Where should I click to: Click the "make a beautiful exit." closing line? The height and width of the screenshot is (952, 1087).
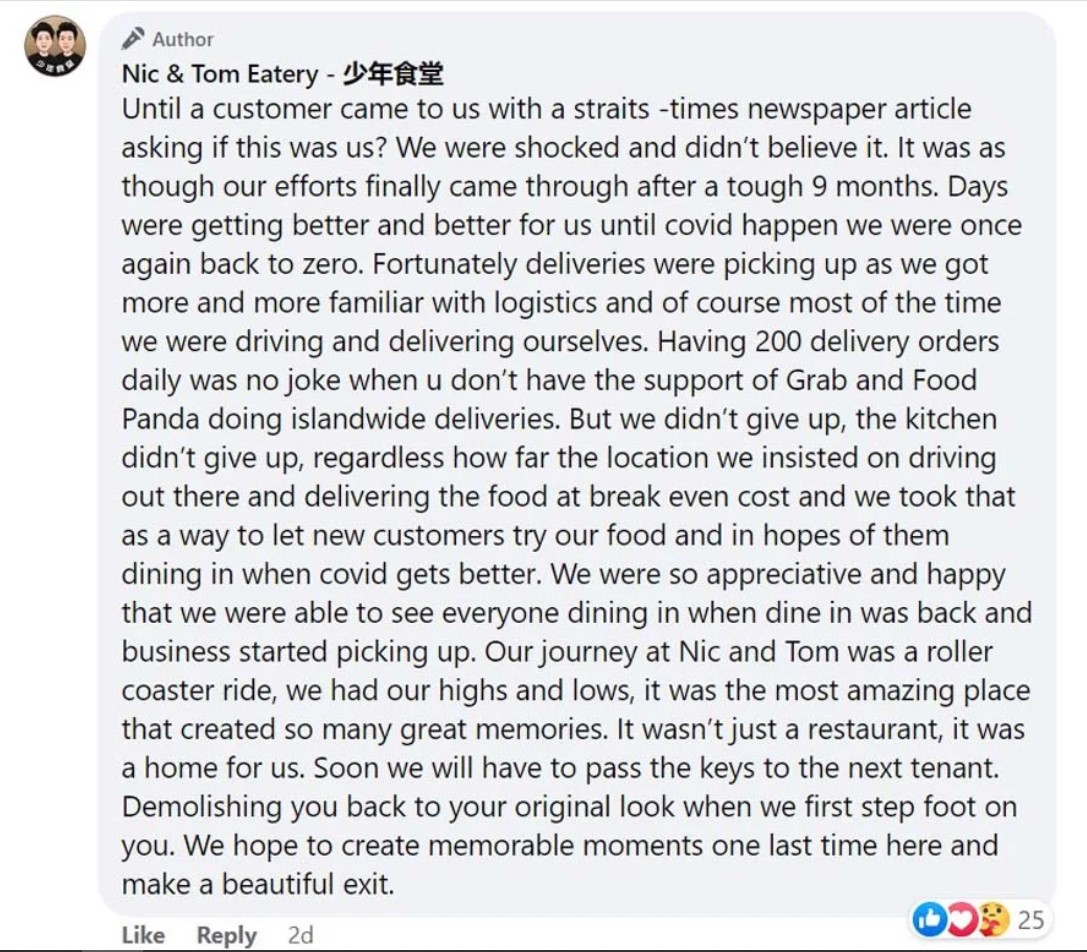[258, 884]
